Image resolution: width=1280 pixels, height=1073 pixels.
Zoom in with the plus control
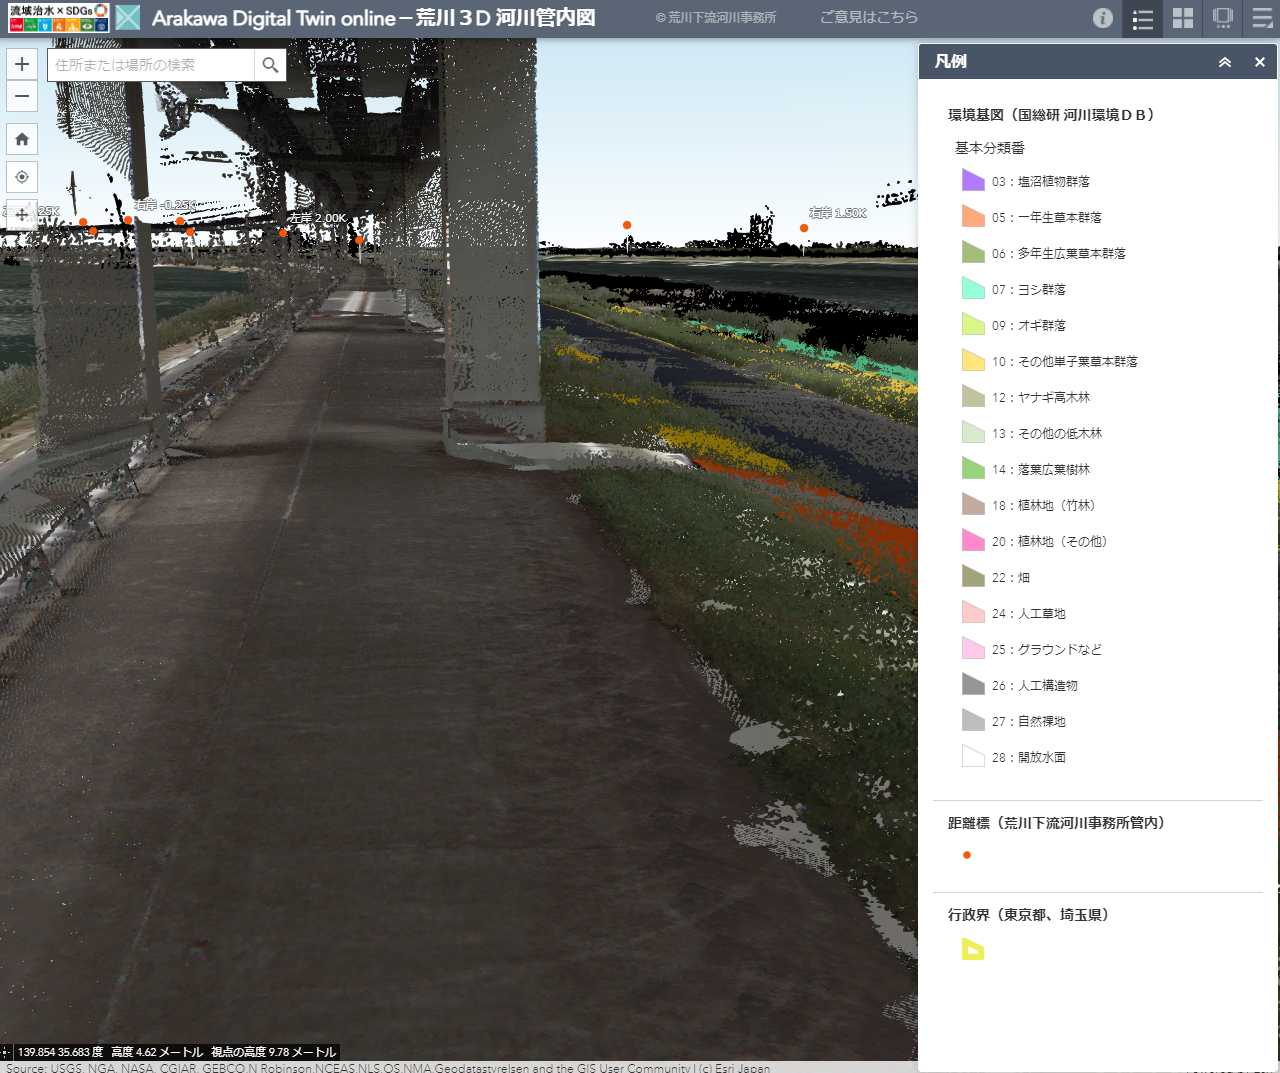tap(21, 63)
